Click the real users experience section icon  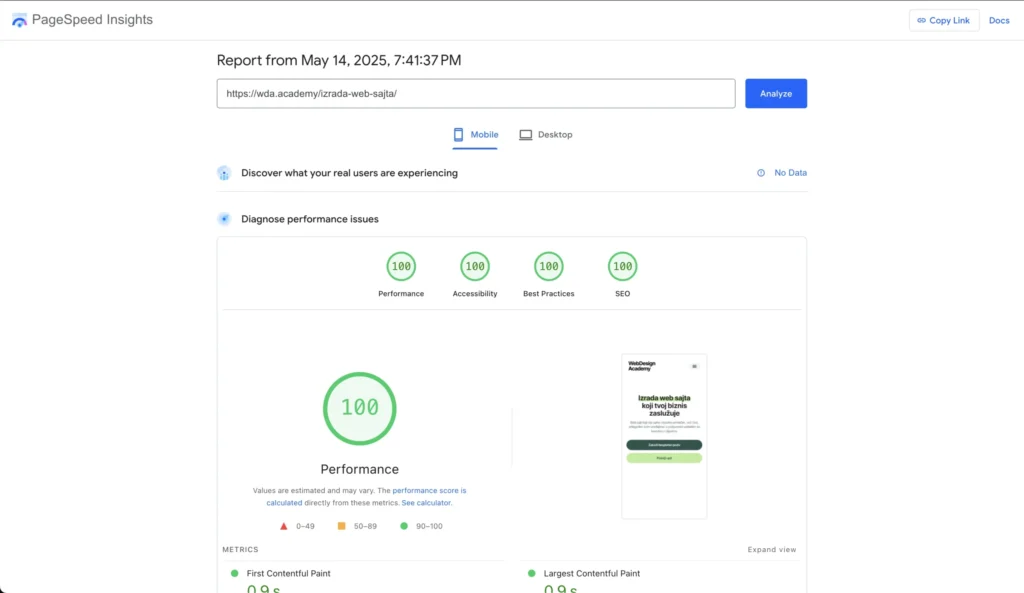(x=224, y=173)
